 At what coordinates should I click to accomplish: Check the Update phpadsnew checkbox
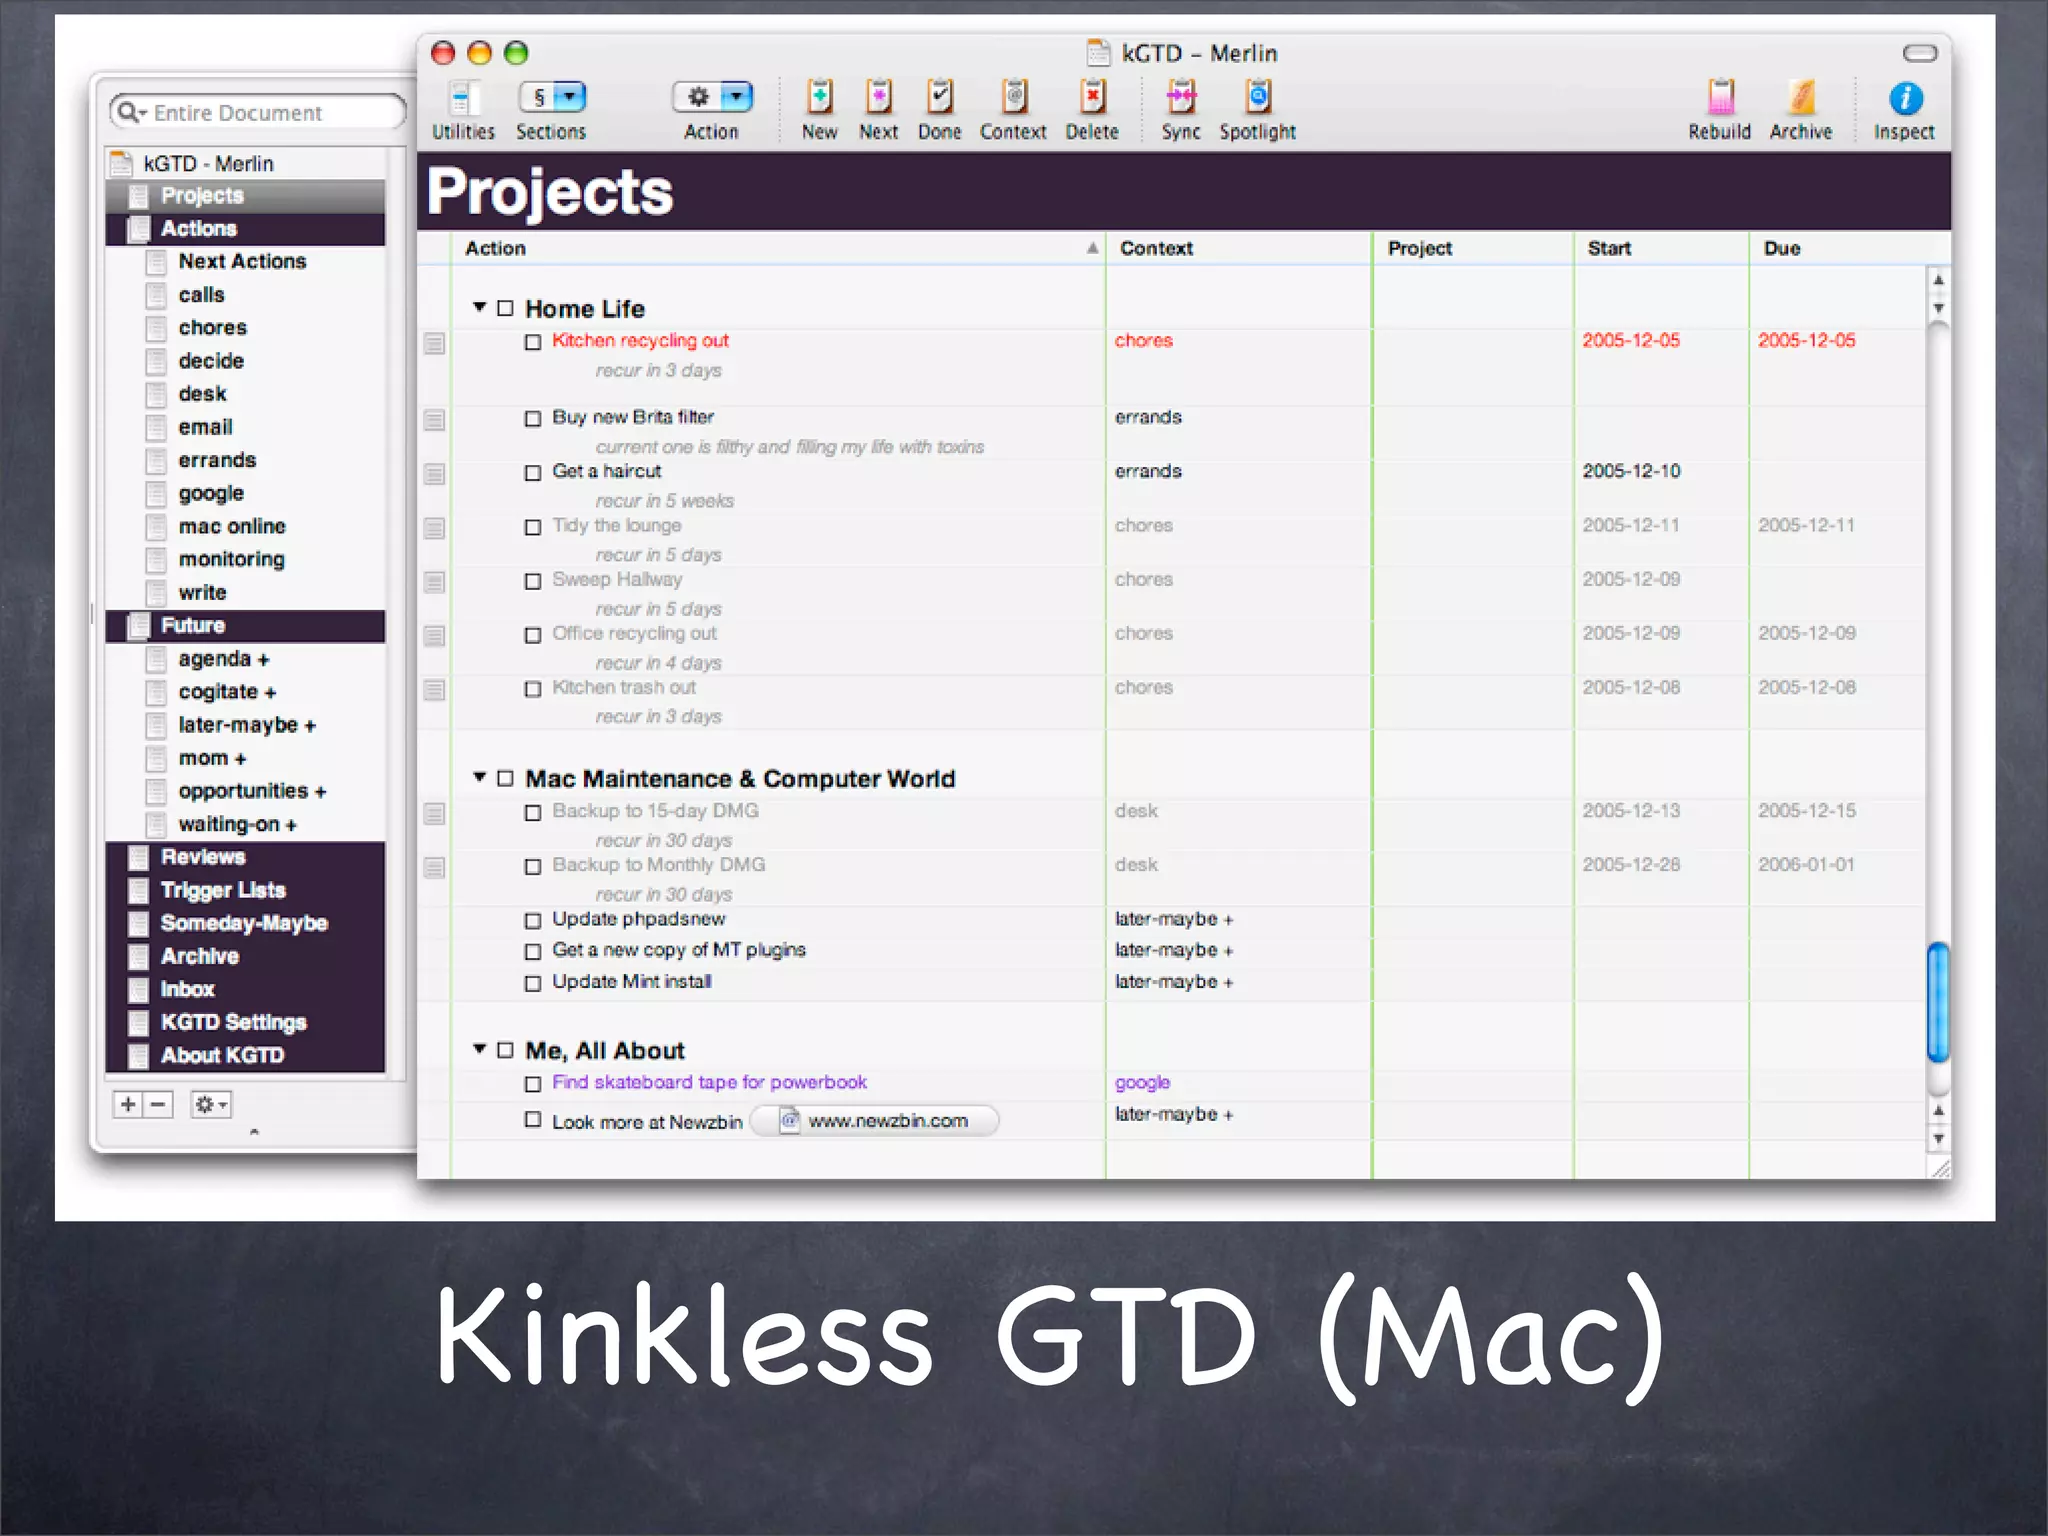[x=533, y=920]
